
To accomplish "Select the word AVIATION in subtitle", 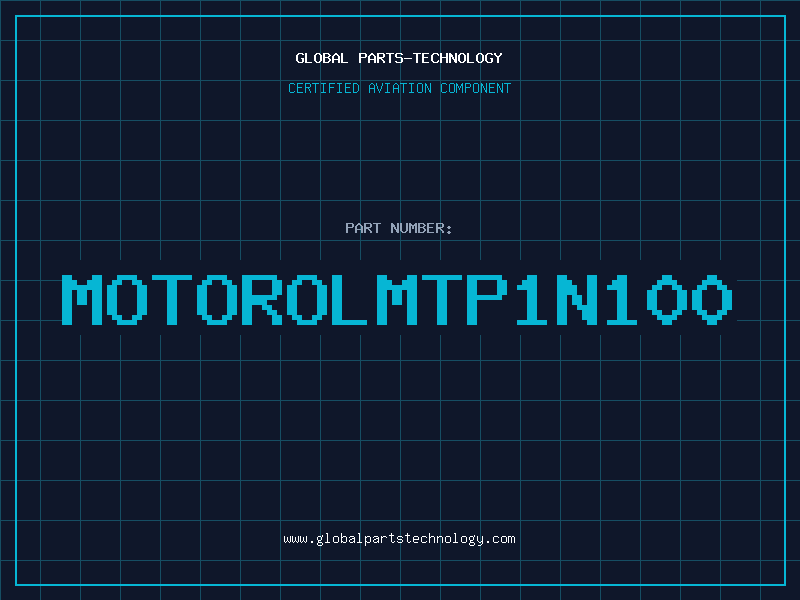I will pos(400,88).
